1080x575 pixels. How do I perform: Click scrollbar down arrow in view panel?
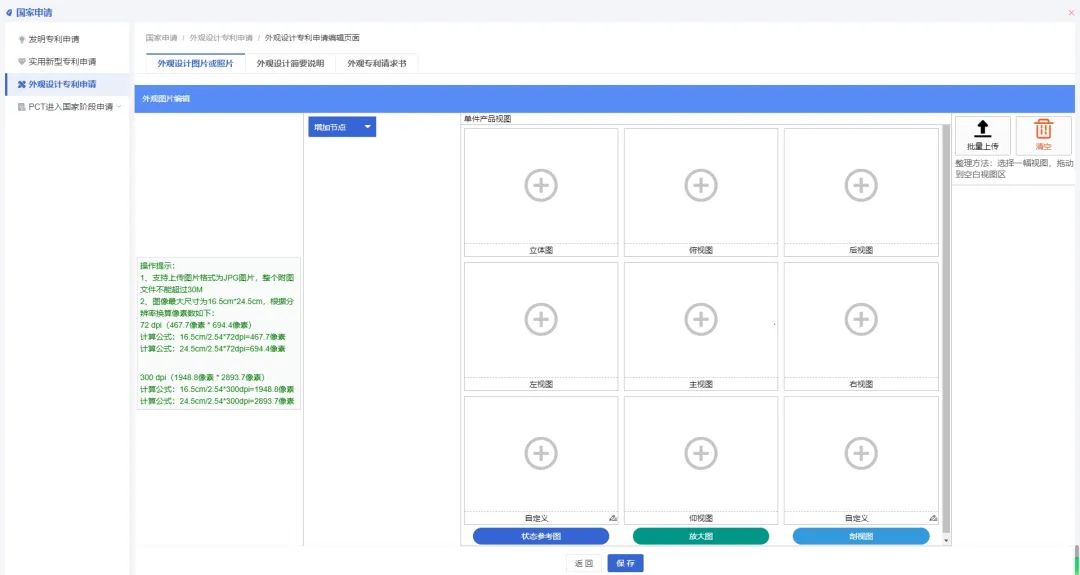(x=946, y=540)
